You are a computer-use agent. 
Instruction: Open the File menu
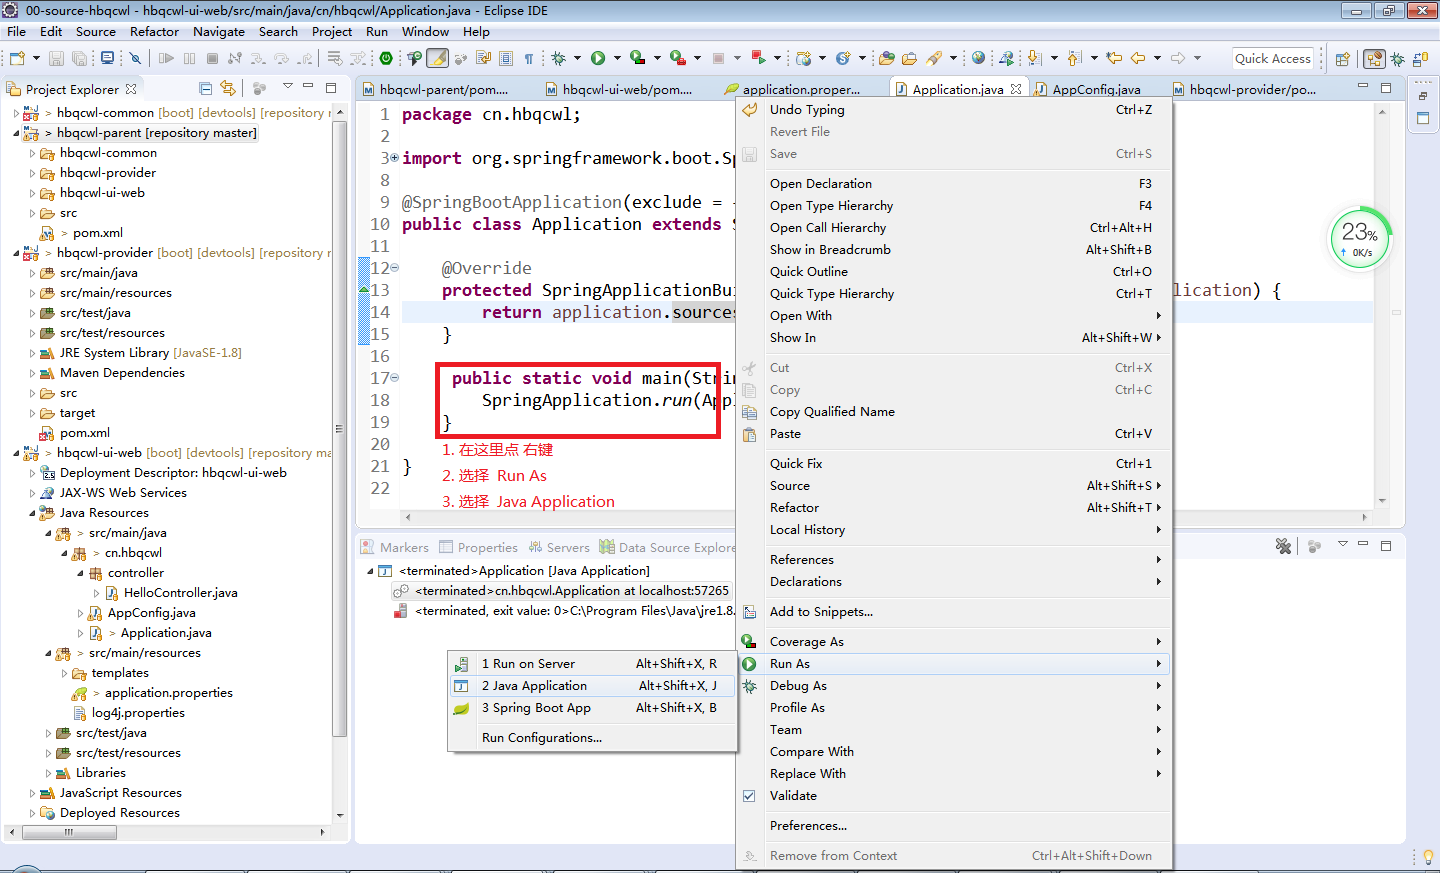(x=16, y=31)
